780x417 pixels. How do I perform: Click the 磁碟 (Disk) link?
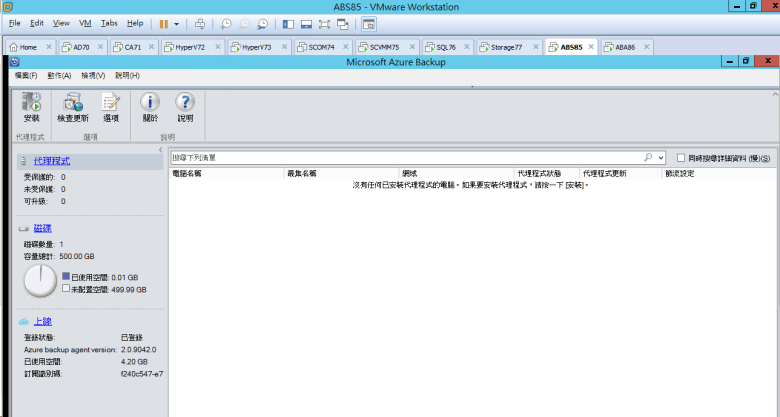(42, 228)
